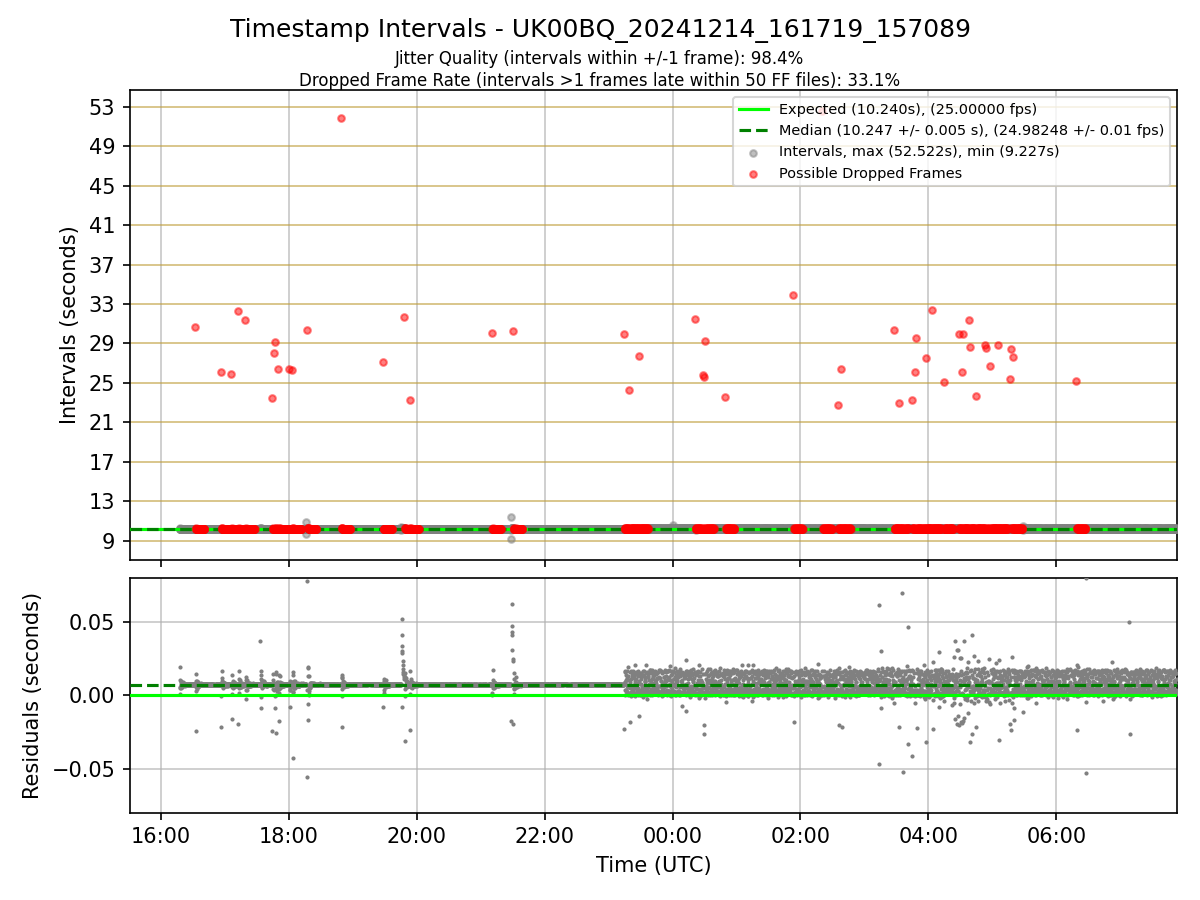Click the legend entry 'Possible Dropped Frames'
1200x900 pixels.
click(x=870, y=173)
